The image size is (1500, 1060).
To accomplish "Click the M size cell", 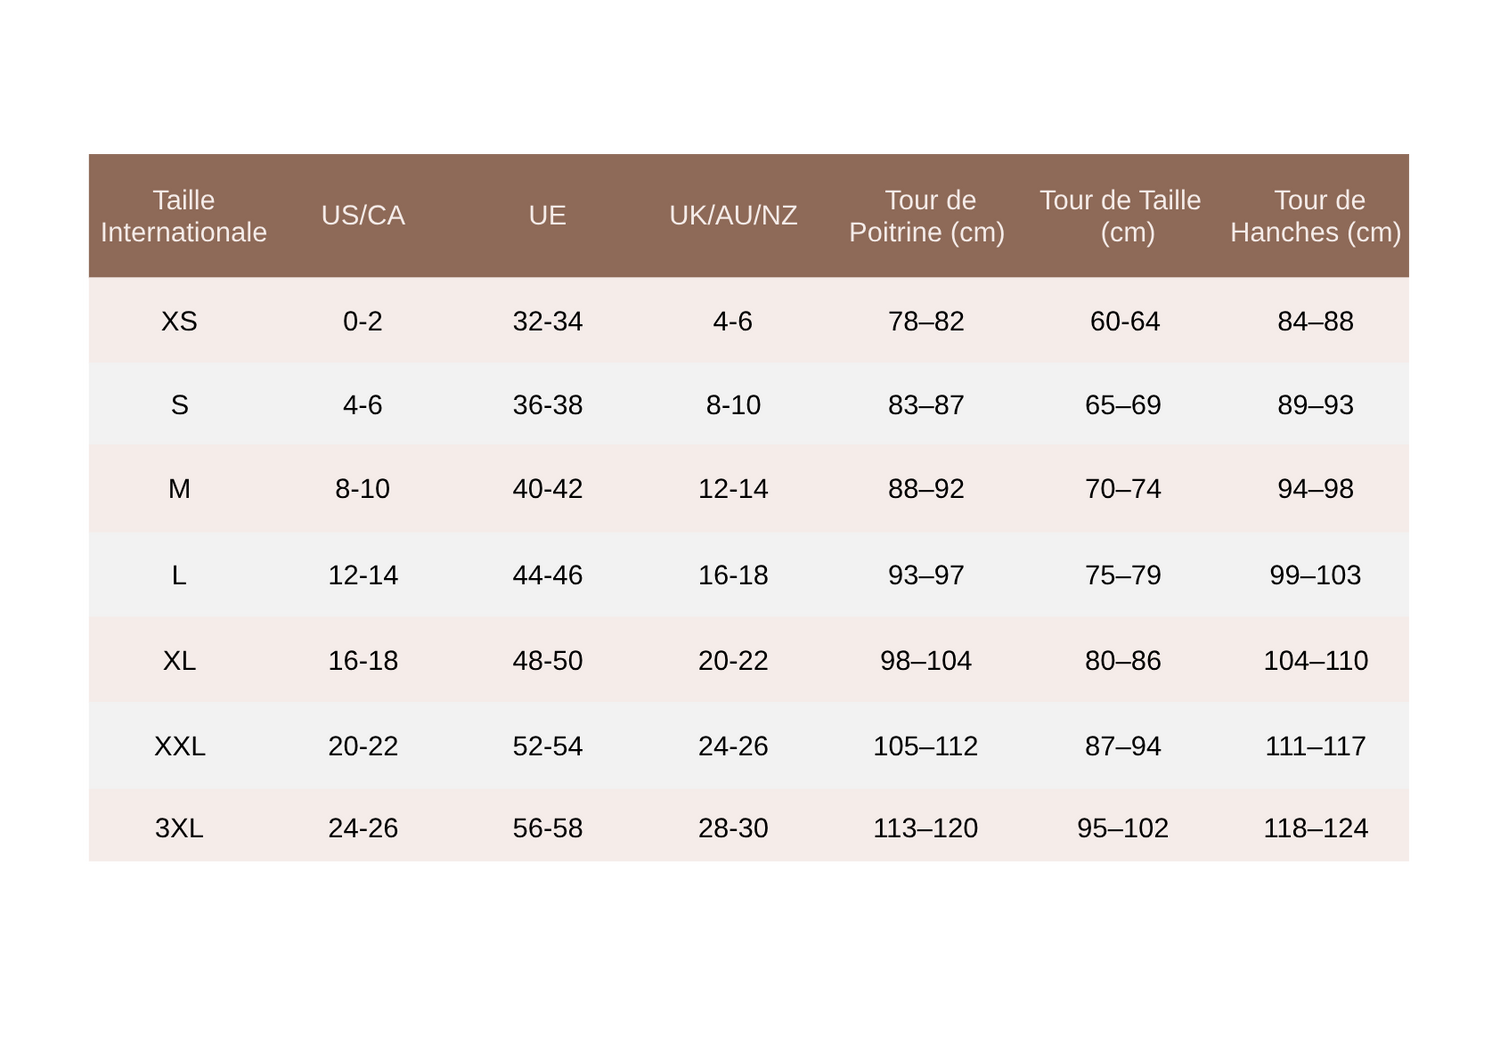I will pos(179,489).
